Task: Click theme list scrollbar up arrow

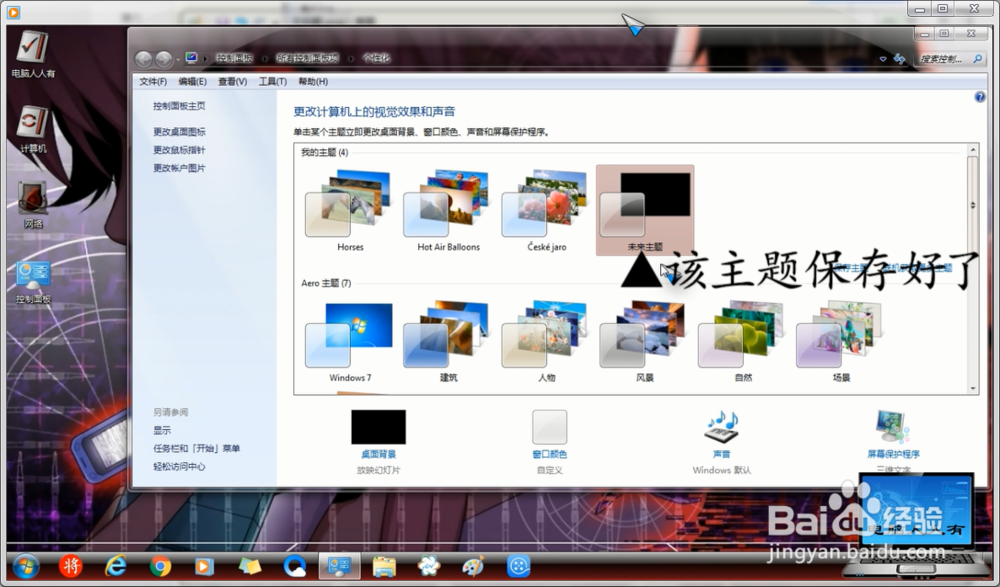Action: tap(973, 151)
